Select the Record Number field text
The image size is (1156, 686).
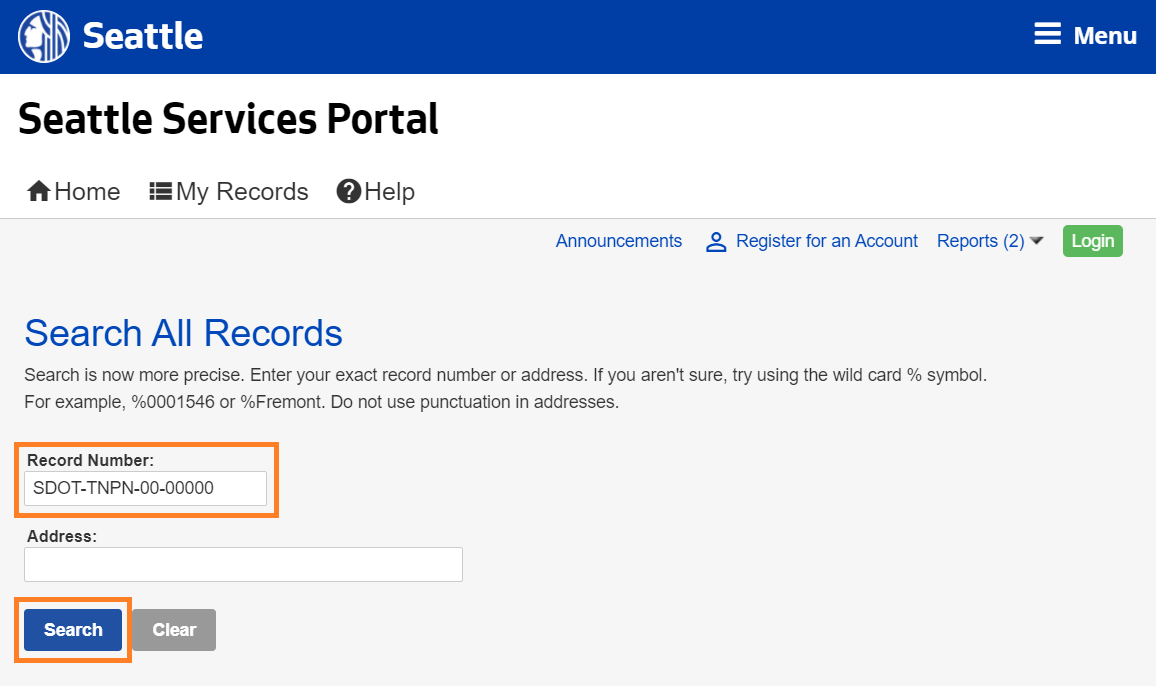[146, 489]
